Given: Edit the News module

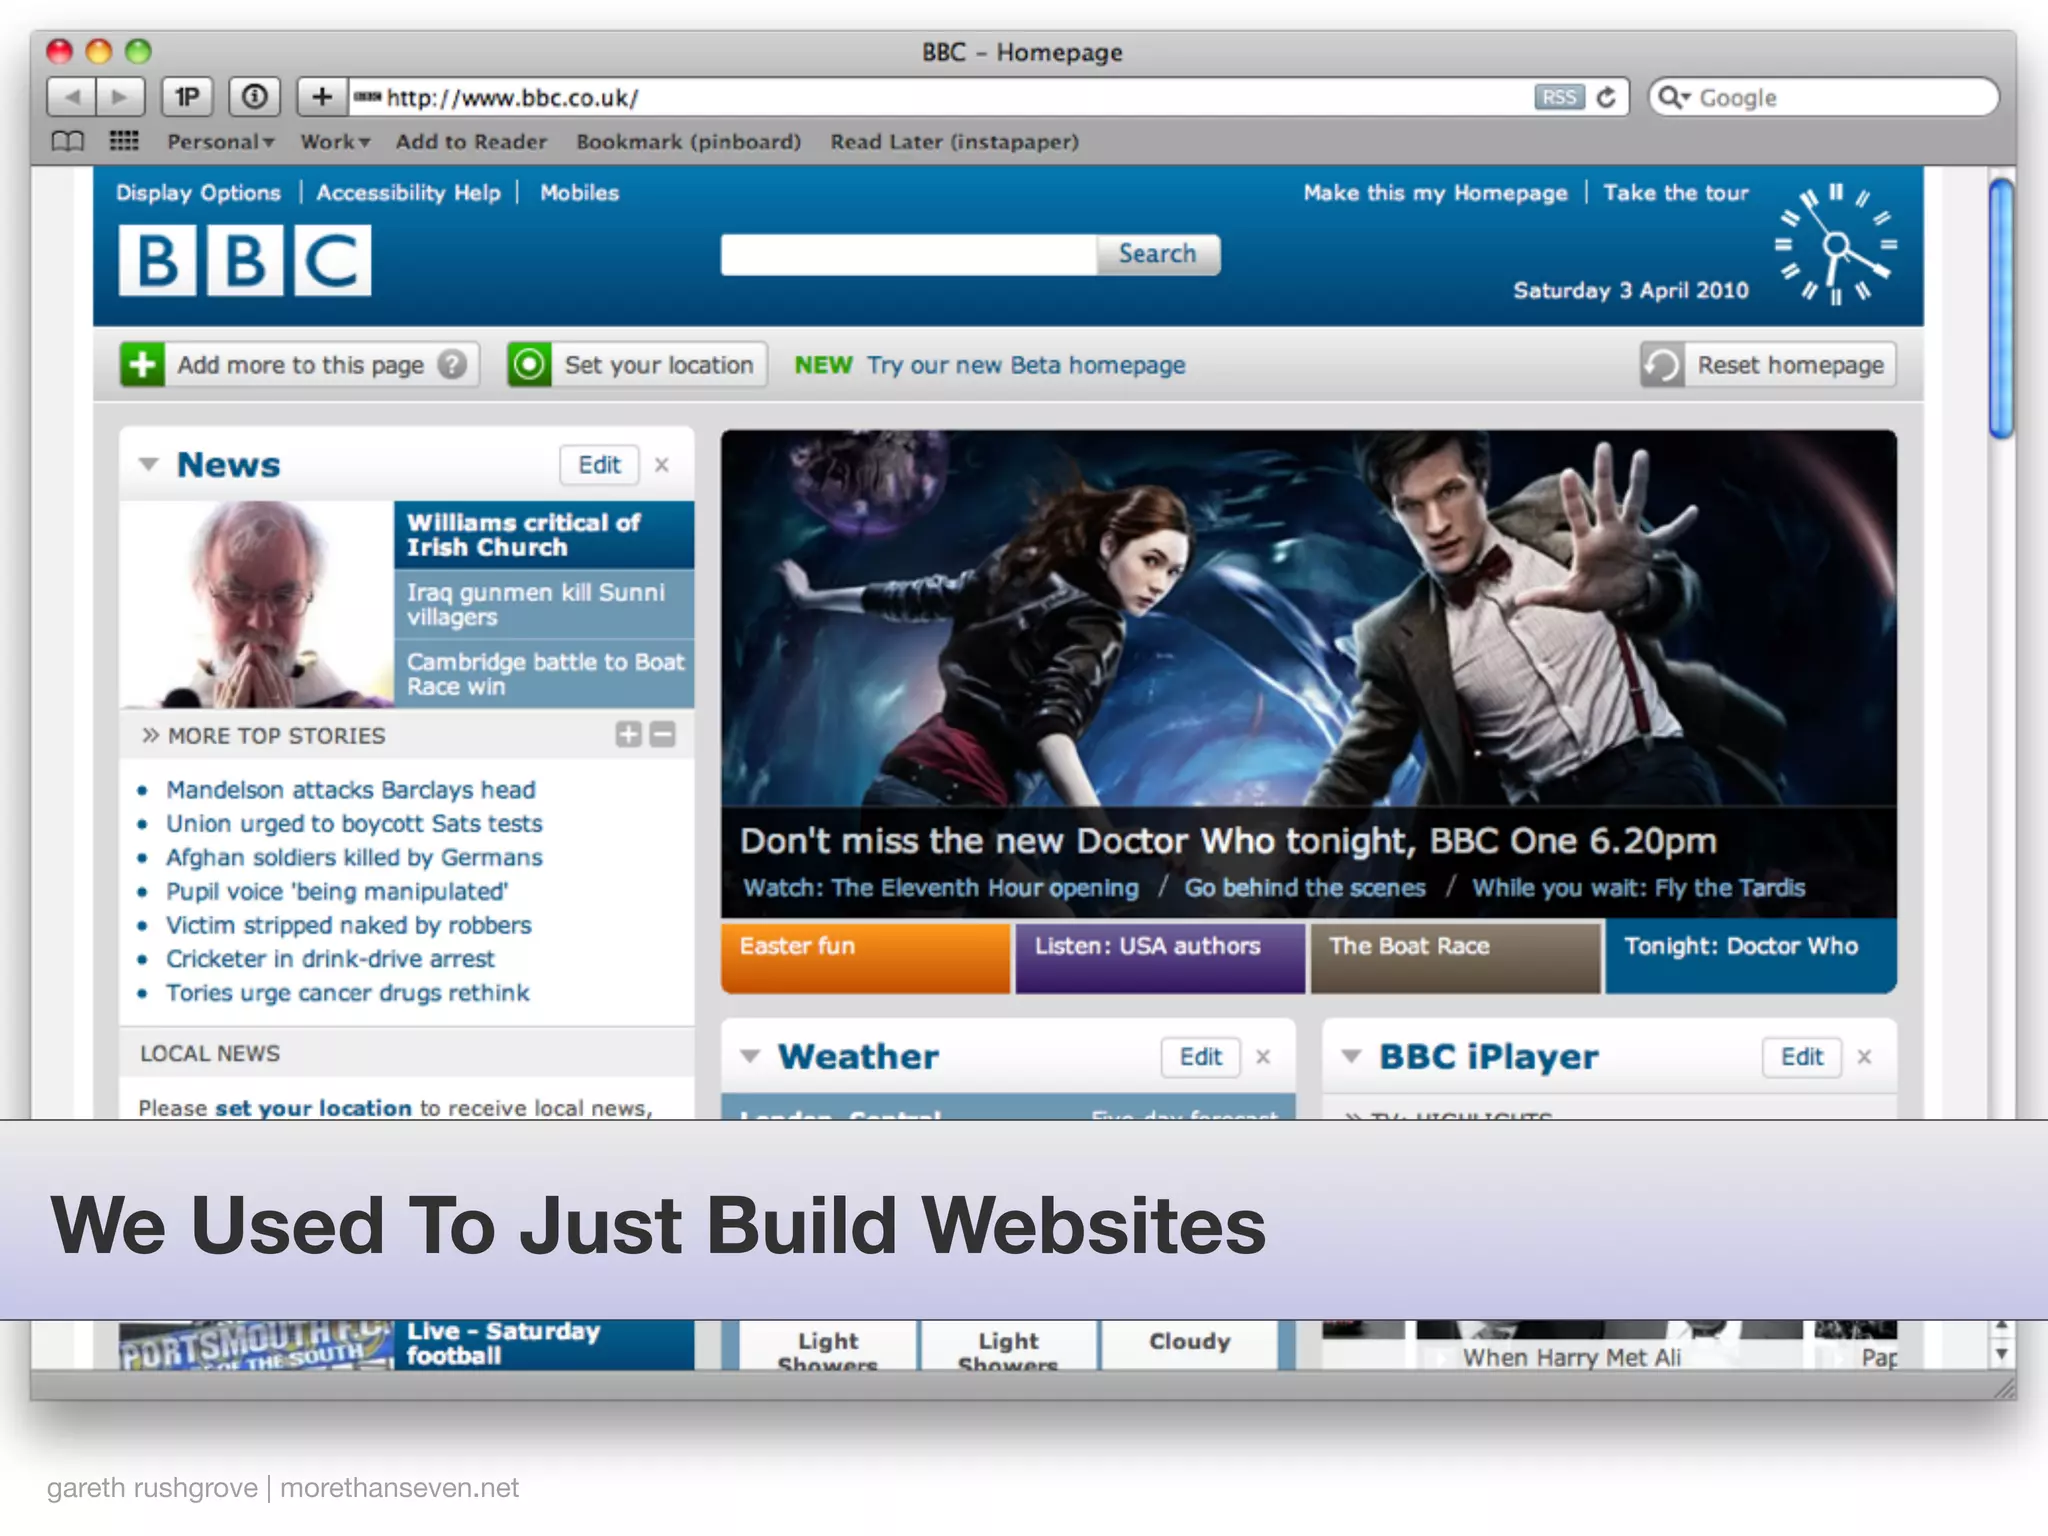Looking at the screenshot, I should click(599, 465).
